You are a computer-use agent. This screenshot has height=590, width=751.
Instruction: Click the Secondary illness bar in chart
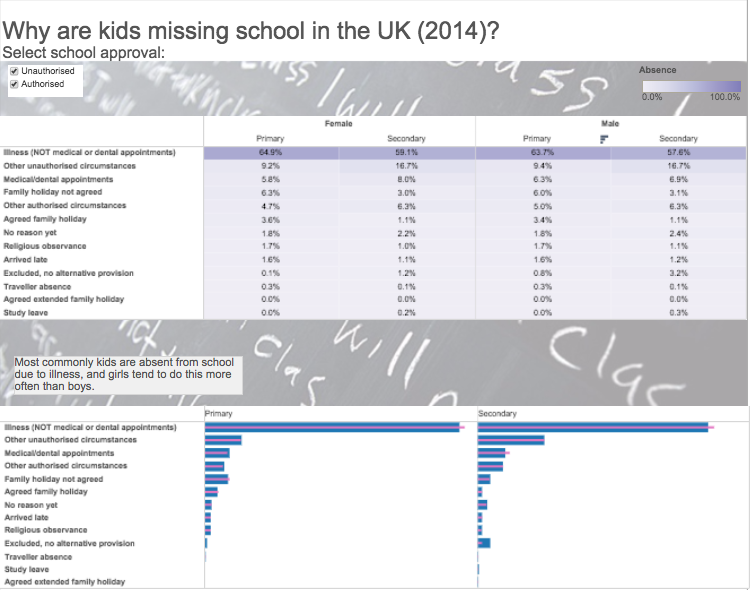(593, 427)
